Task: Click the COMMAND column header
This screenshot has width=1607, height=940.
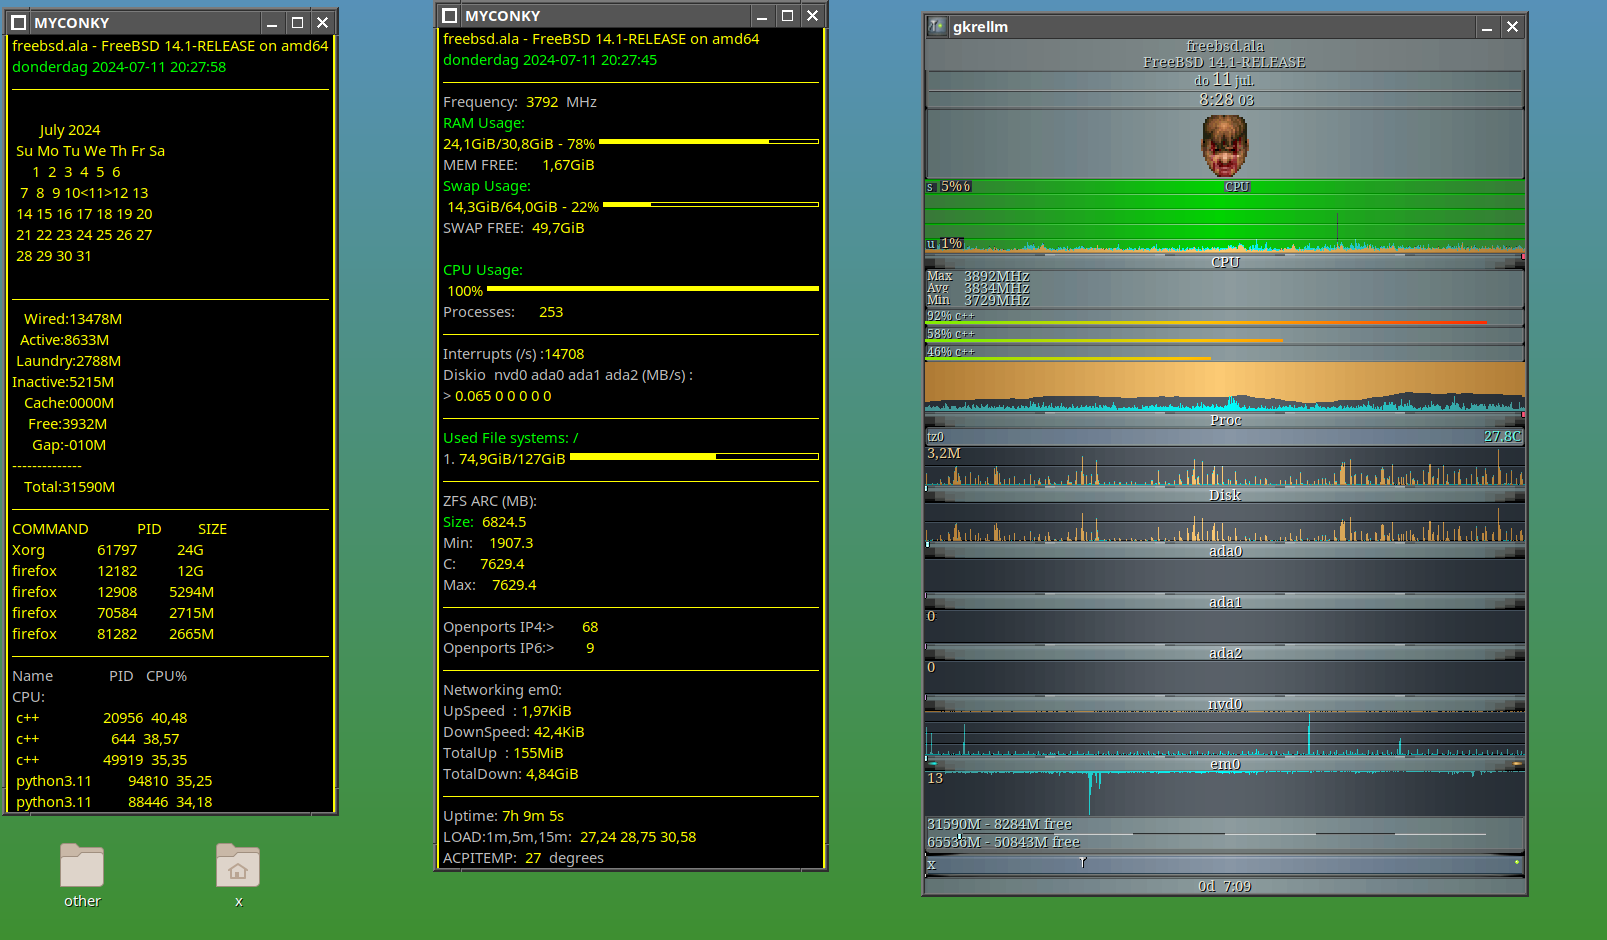Action: click(50, 529)
